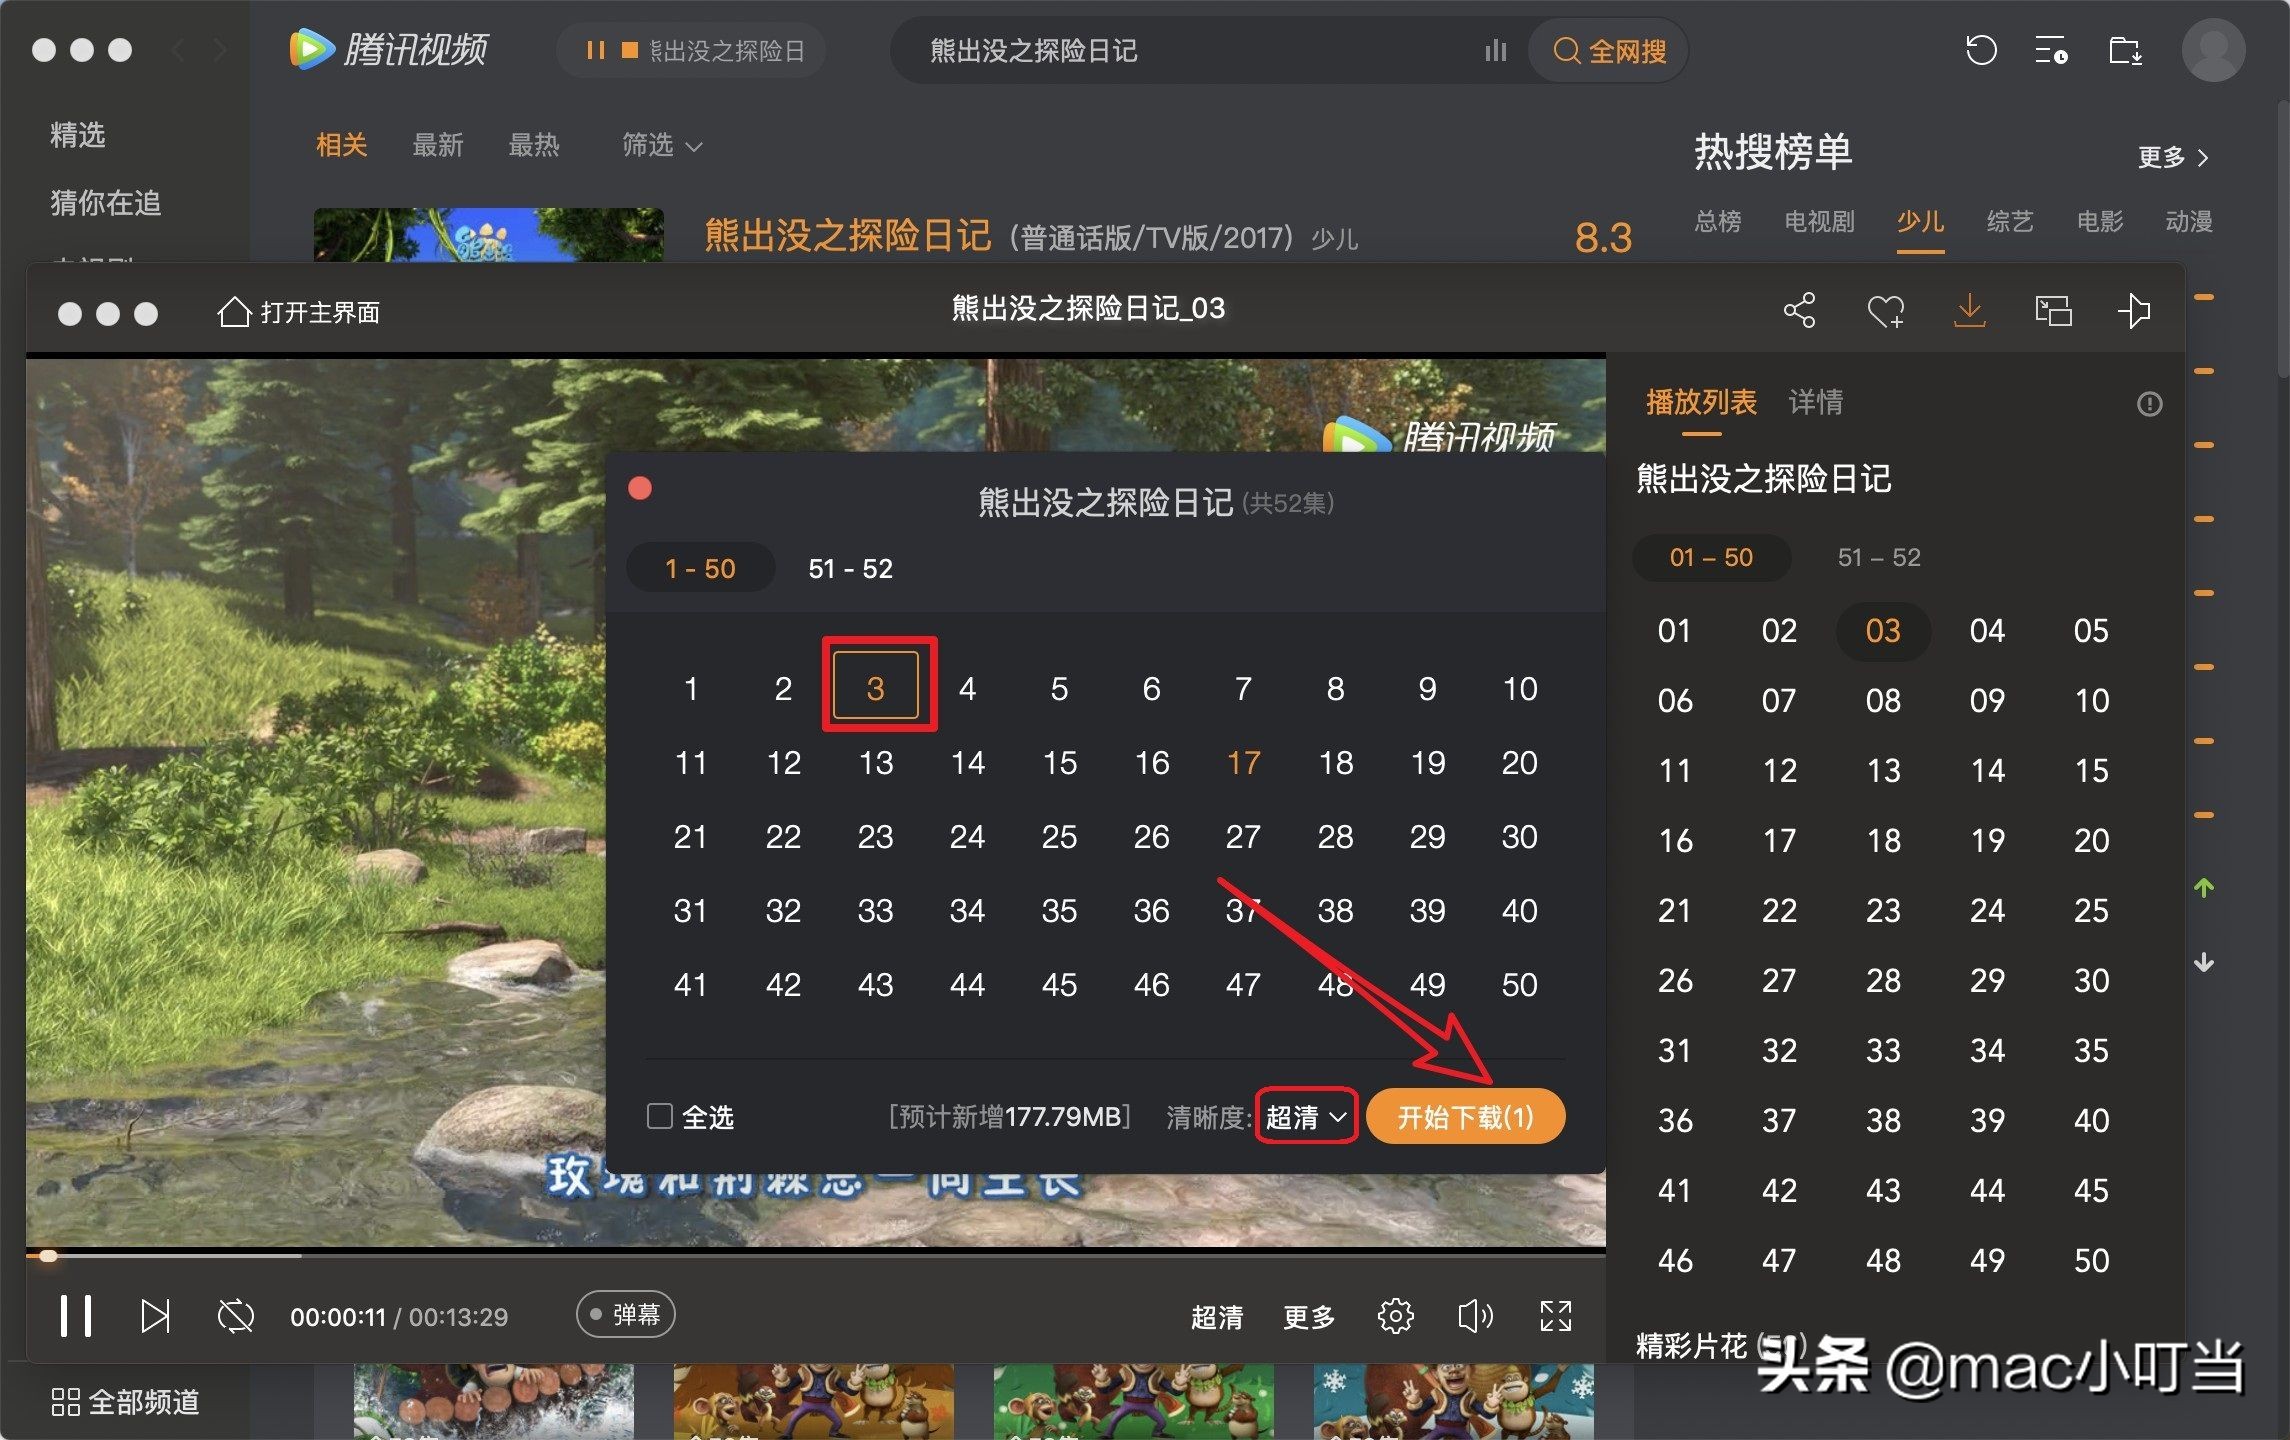Toggle the skip-timer clock icon
This screenshot has height=1440, width=2290.
point(234,1316)
